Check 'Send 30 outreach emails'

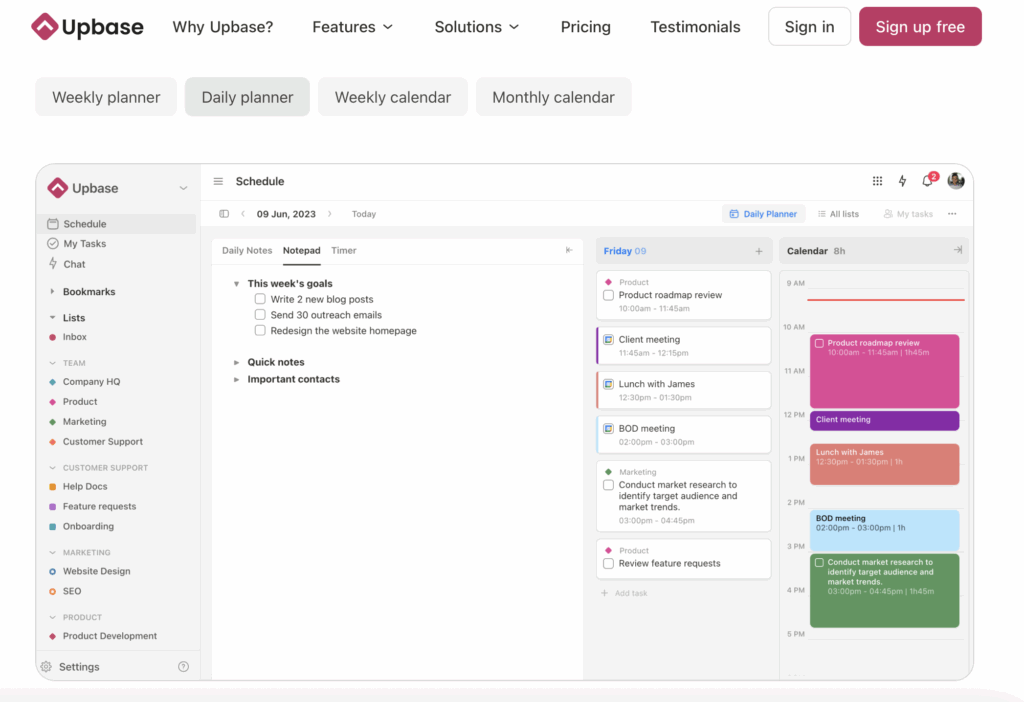click(x=260, y=315)
